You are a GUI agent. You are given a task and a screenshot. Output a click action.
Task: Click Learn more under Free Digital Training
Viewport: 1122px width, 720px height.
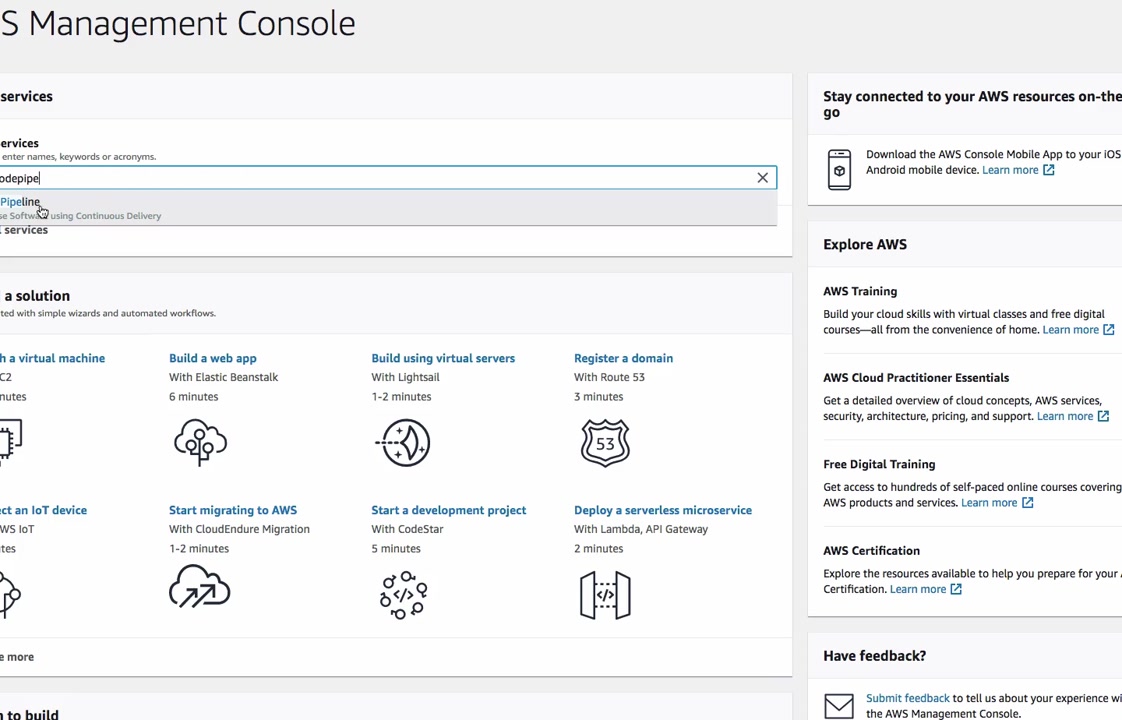tap(989, 503)
